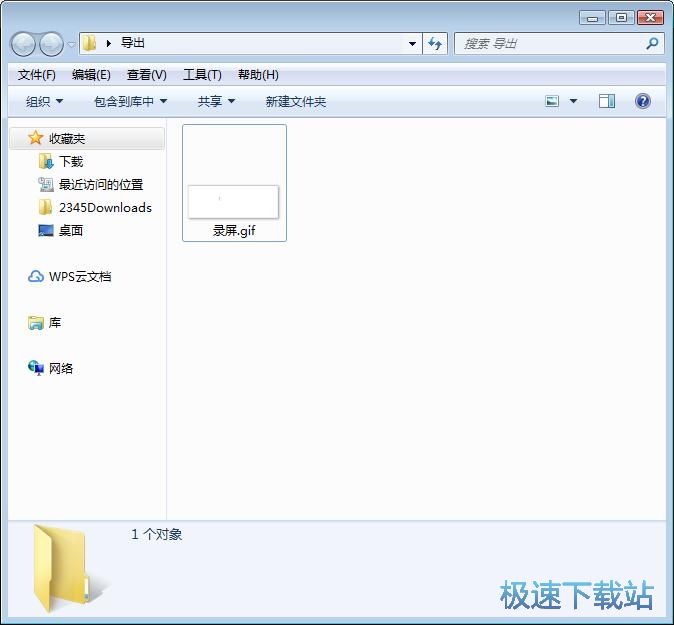Click the WPS云文档 cloud icon
674x625 pixels.
click(x=36, y=276)
